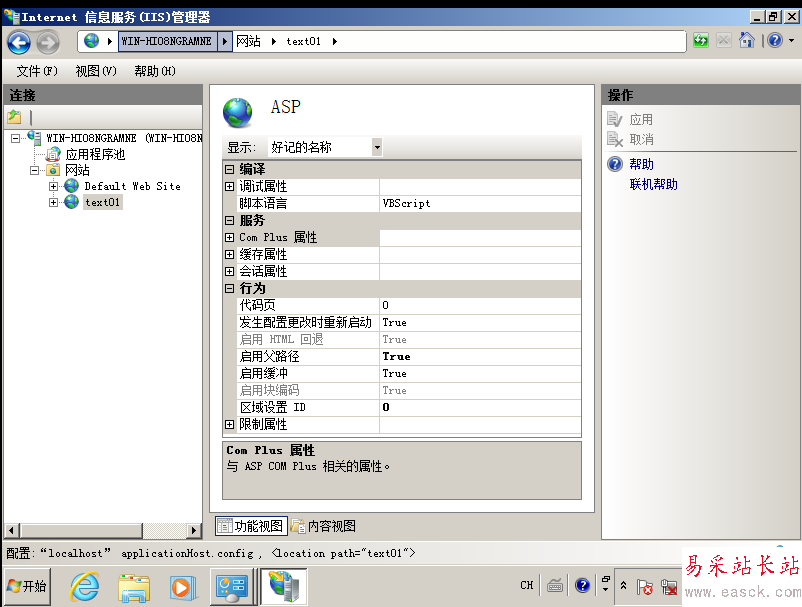Expand 会话属性 group

tap(230, 271)
